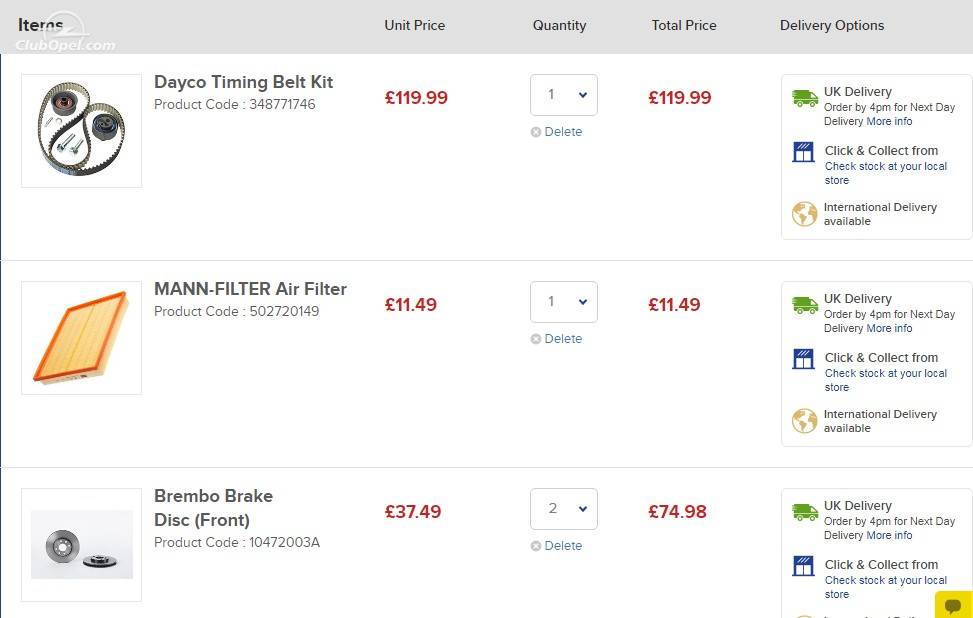Viewport: 973px width, 618px height.
Task: Click globe icon beside MANN-FILTER International Delivery
Action: tap(804, 421)
